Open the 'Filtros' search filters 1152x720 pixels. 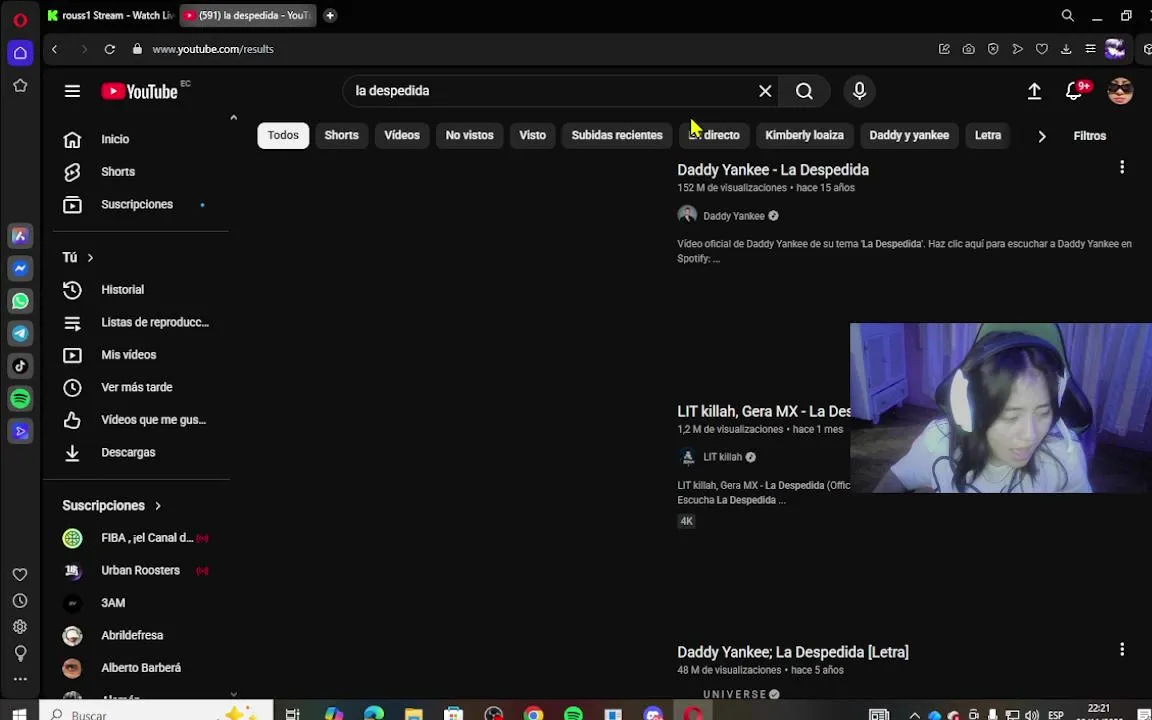(1090, 136)
